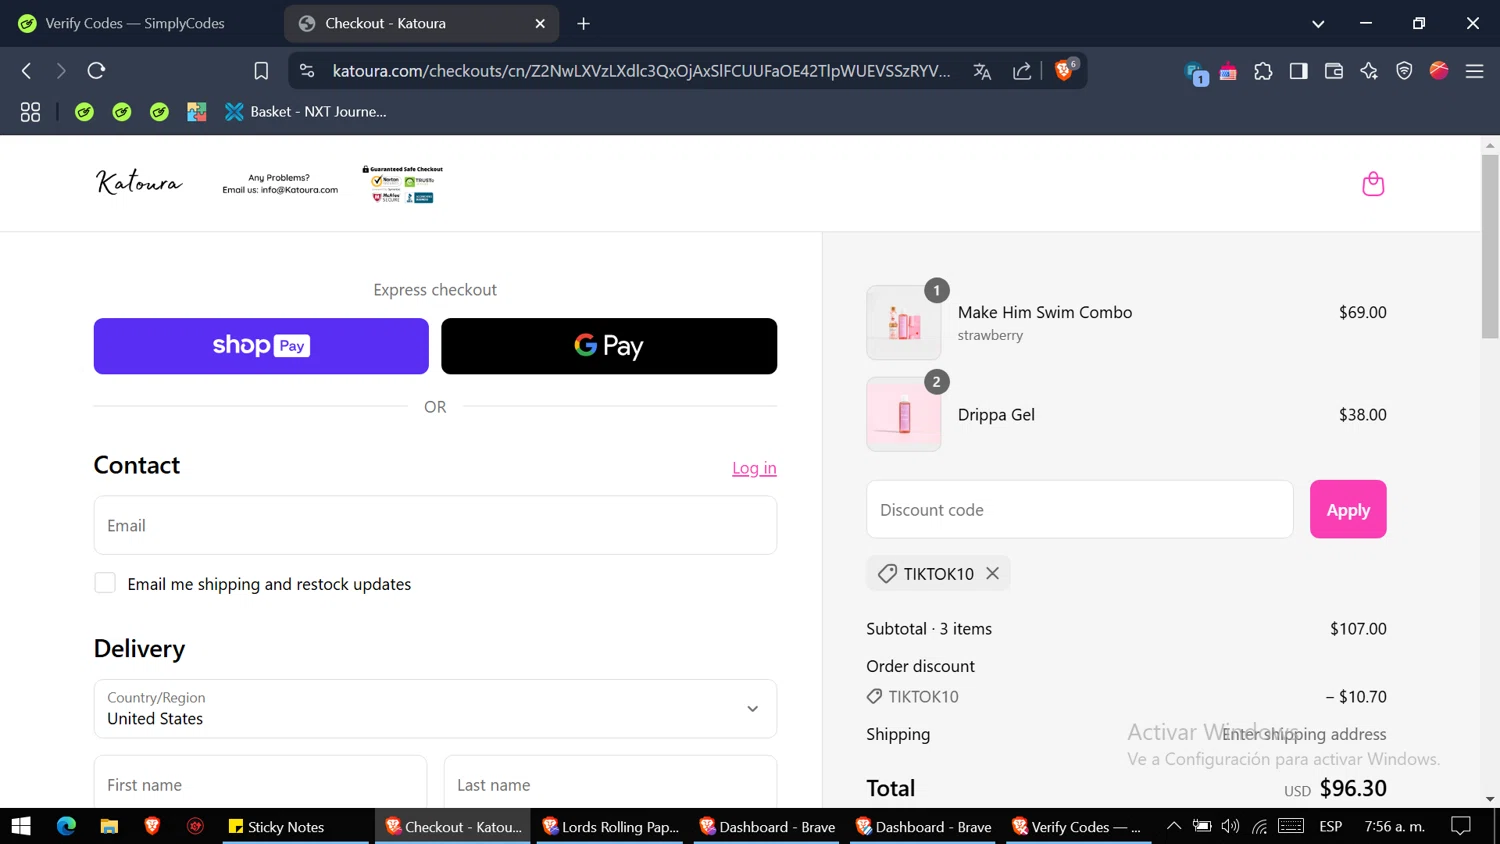1500x844 pixels.
Task: Remove the TIKTOK10 discount code
Action: [992, 573]
